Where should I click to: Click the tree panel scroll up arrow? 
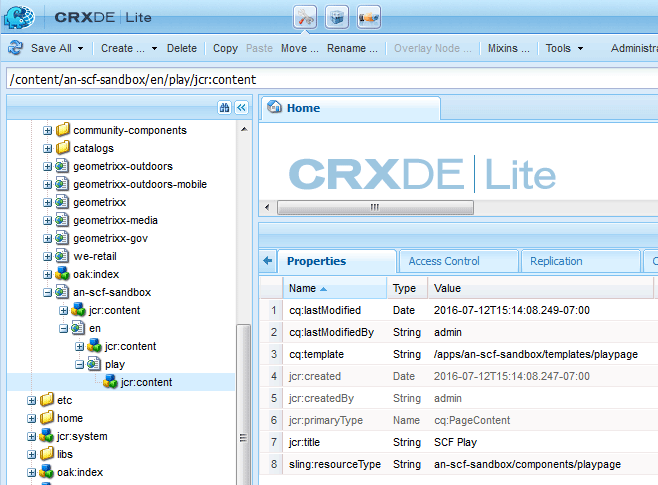[x=244, y=129]
